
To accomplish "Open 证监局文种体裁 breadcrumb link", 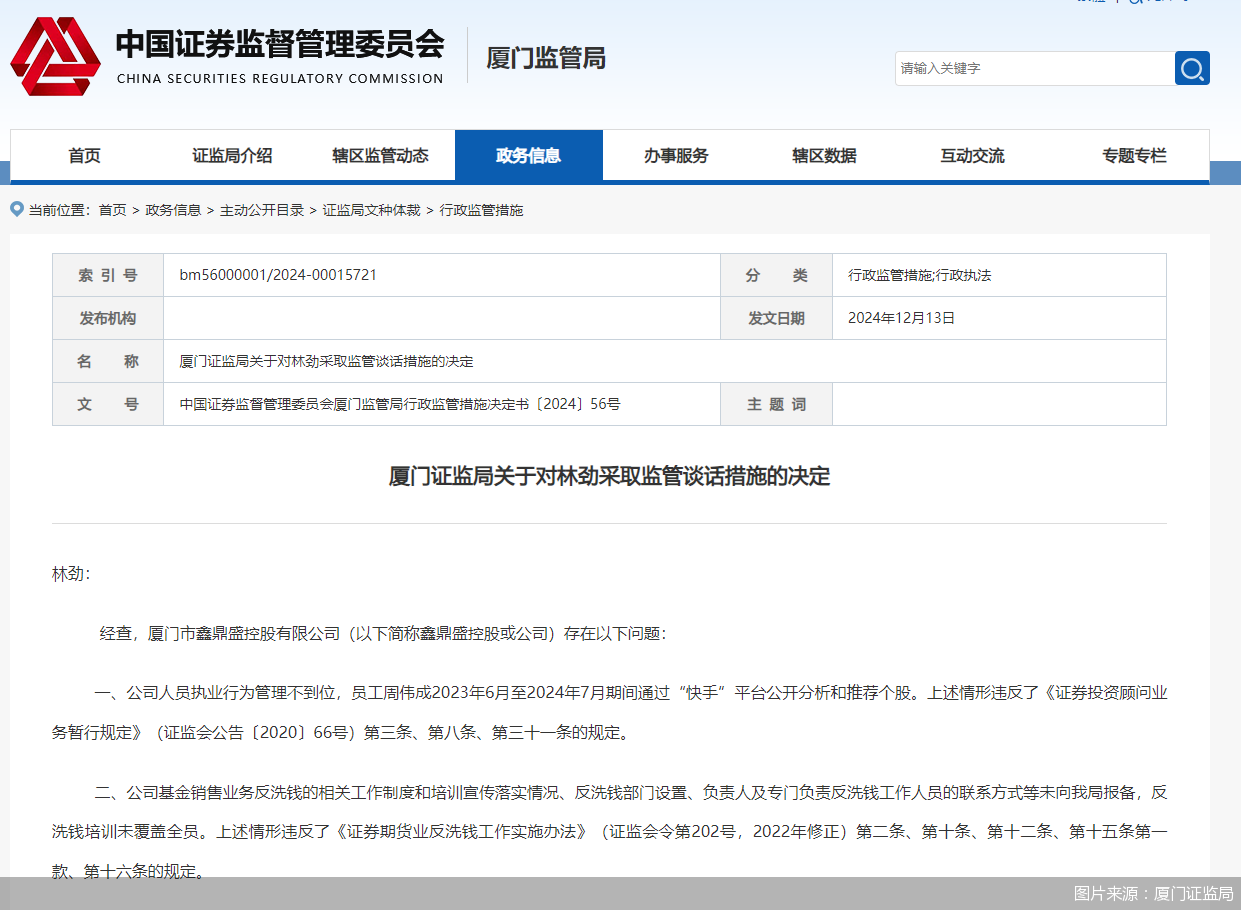I will (x=371, y=210).
